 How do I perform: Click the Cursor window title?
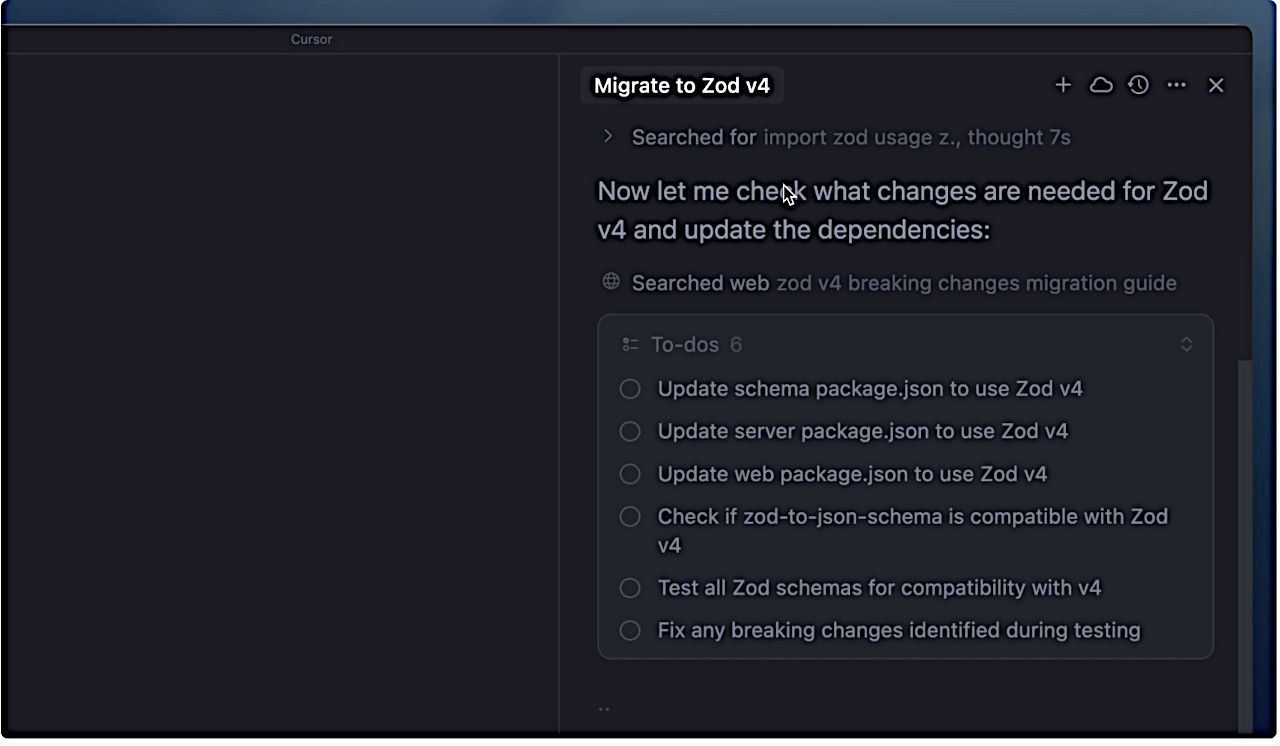311,39
